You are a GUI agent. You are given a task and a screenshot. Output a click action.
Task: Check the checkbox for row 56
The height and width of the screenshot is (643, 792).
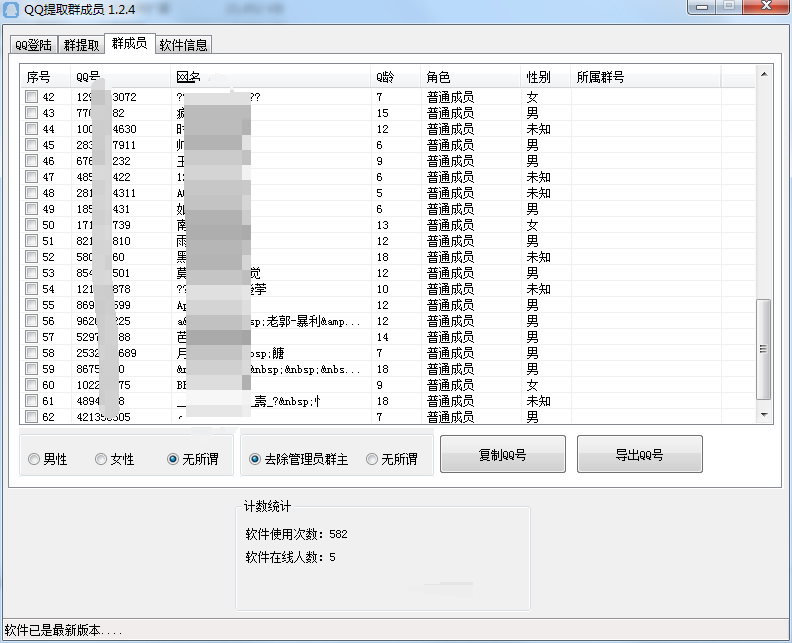tap(31, 321)
